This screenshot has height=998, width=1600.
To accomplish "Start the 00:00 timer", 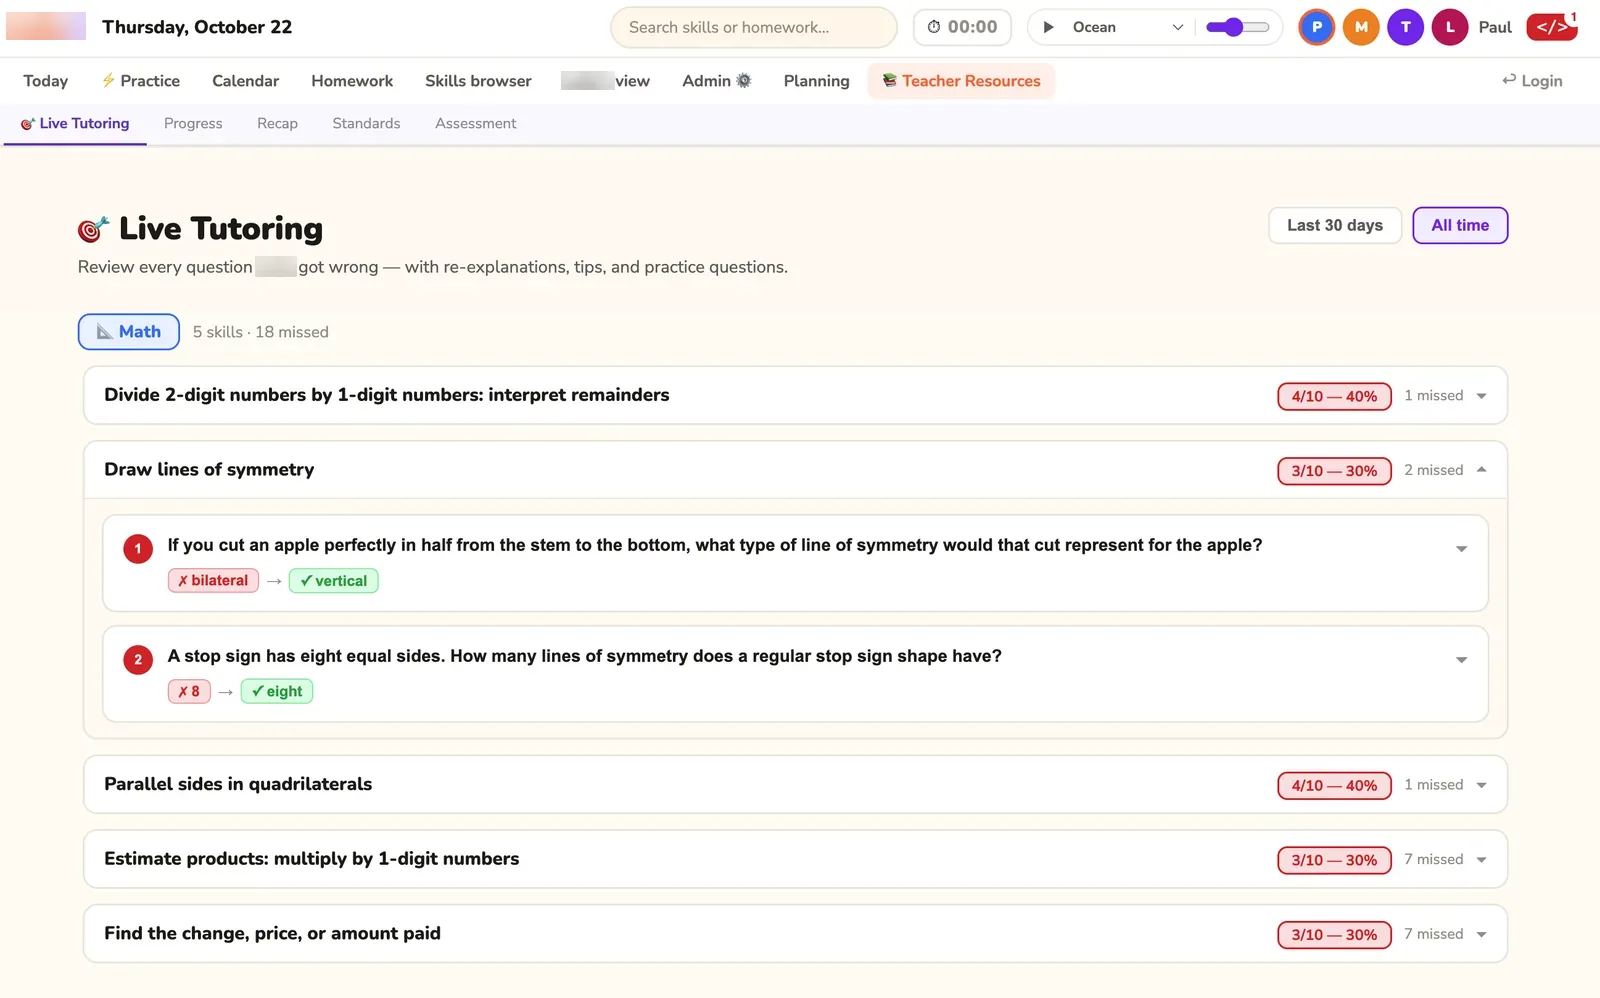I will coord(962,27).
